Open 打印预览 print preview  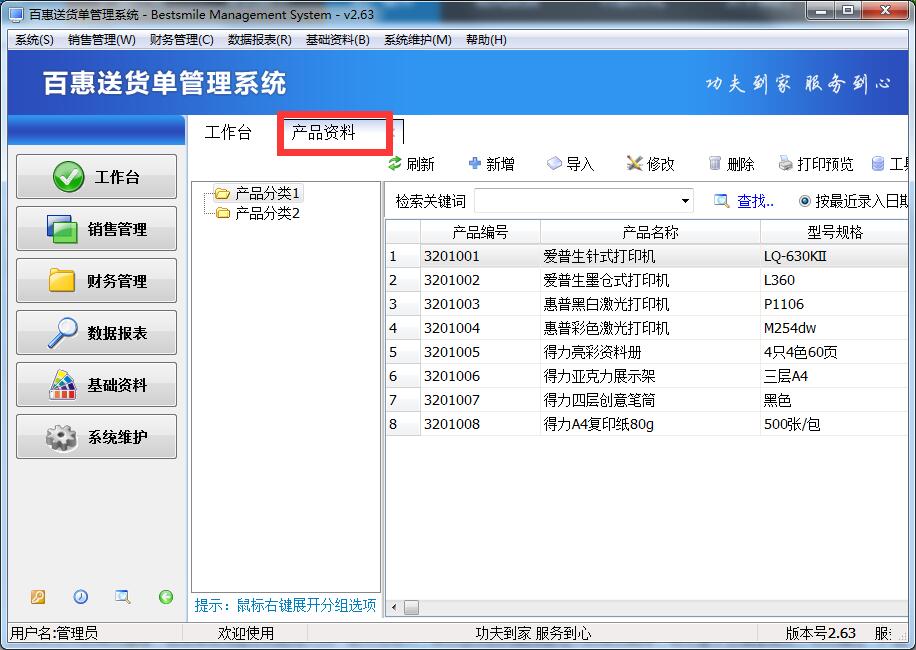pos(786,164)
